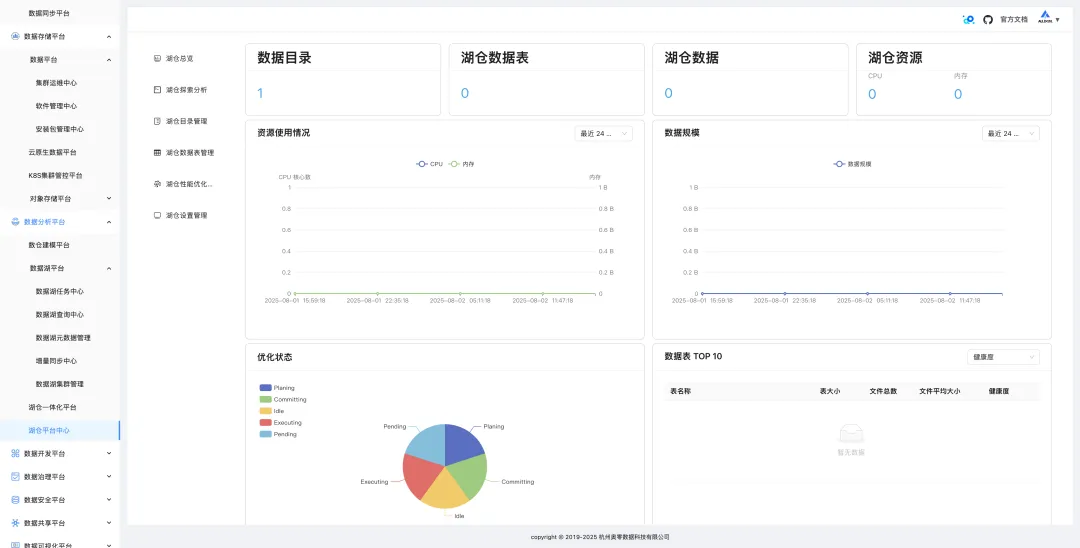Click the 数据共享平台 sidebar icon

pyautogui.click(x=15, y=523)
